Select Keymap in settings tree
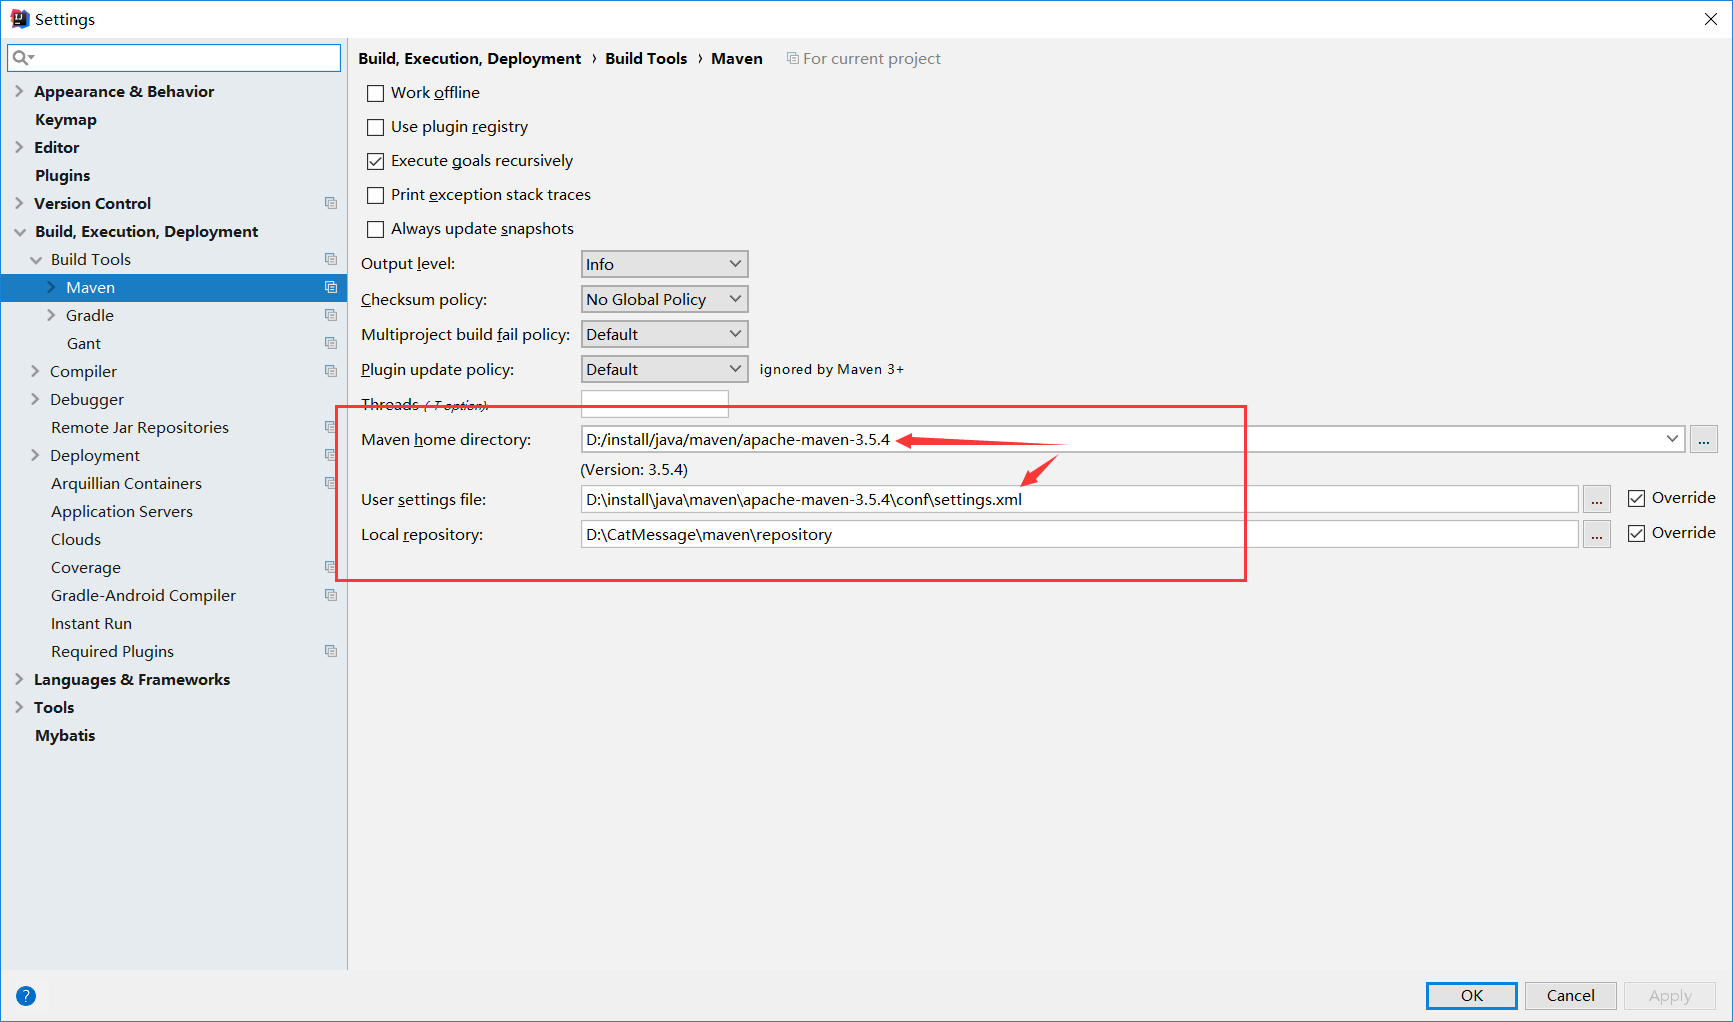This screenshot has height=1022, width=1733. point(66,119)
